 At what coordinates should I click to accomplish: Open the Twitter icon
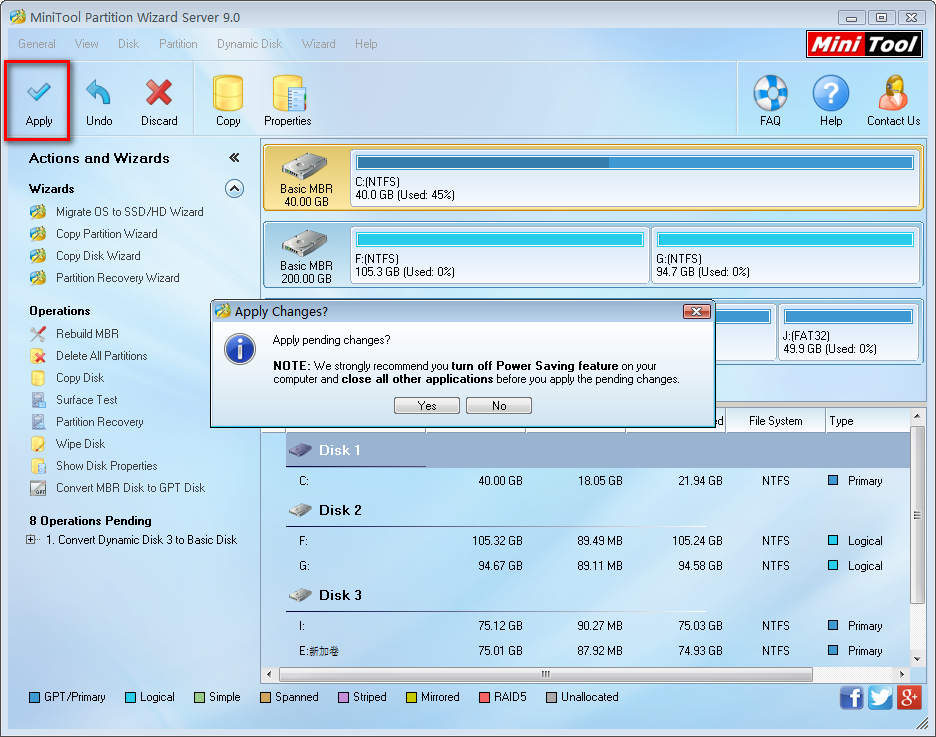pos(880,697)
